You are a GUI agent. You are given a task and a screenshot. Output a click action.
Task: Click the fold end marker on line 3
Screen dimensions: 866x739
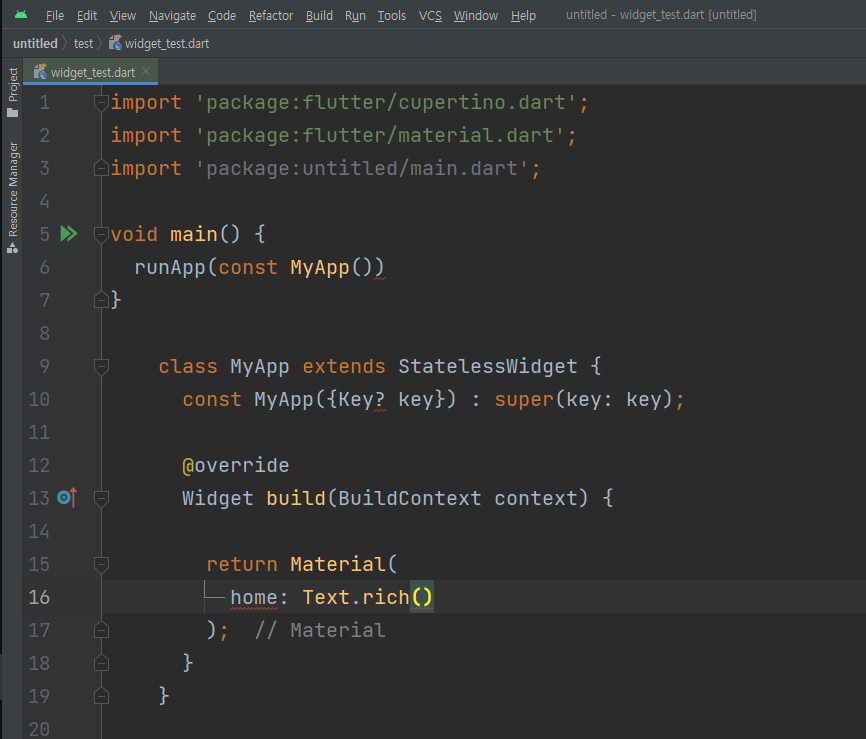(x=101, y=168)
